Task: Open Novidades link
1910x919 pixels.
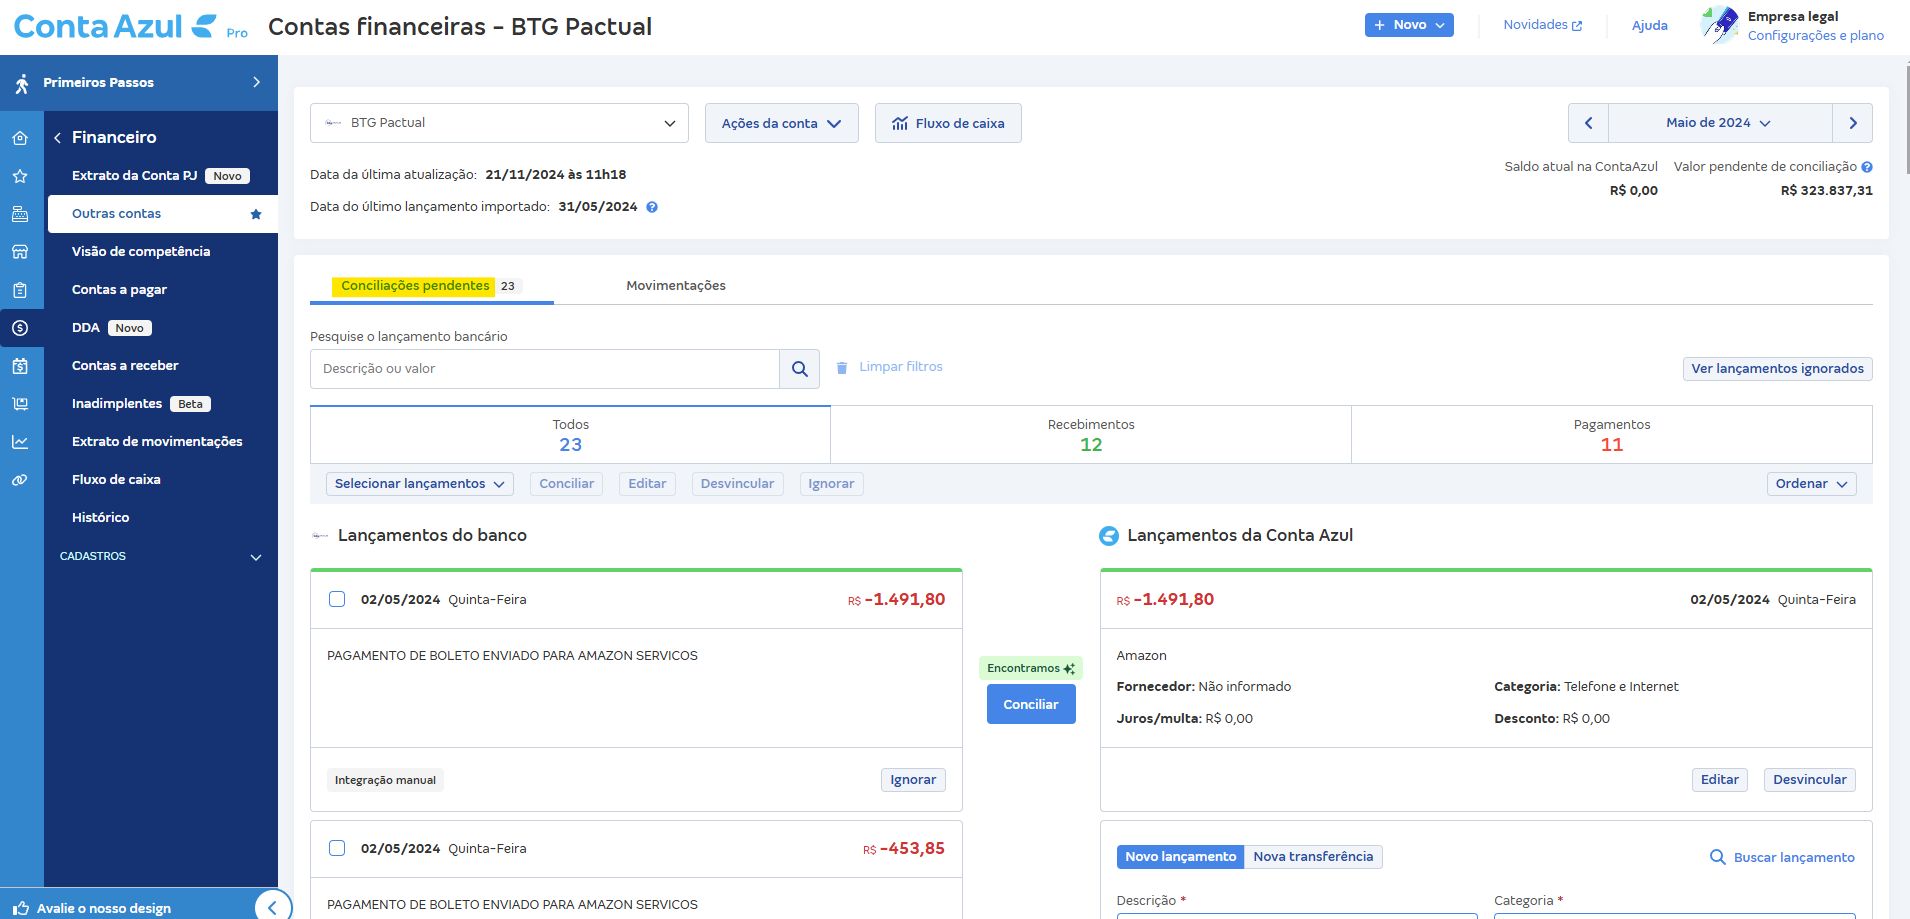Action: [1543, 25]
